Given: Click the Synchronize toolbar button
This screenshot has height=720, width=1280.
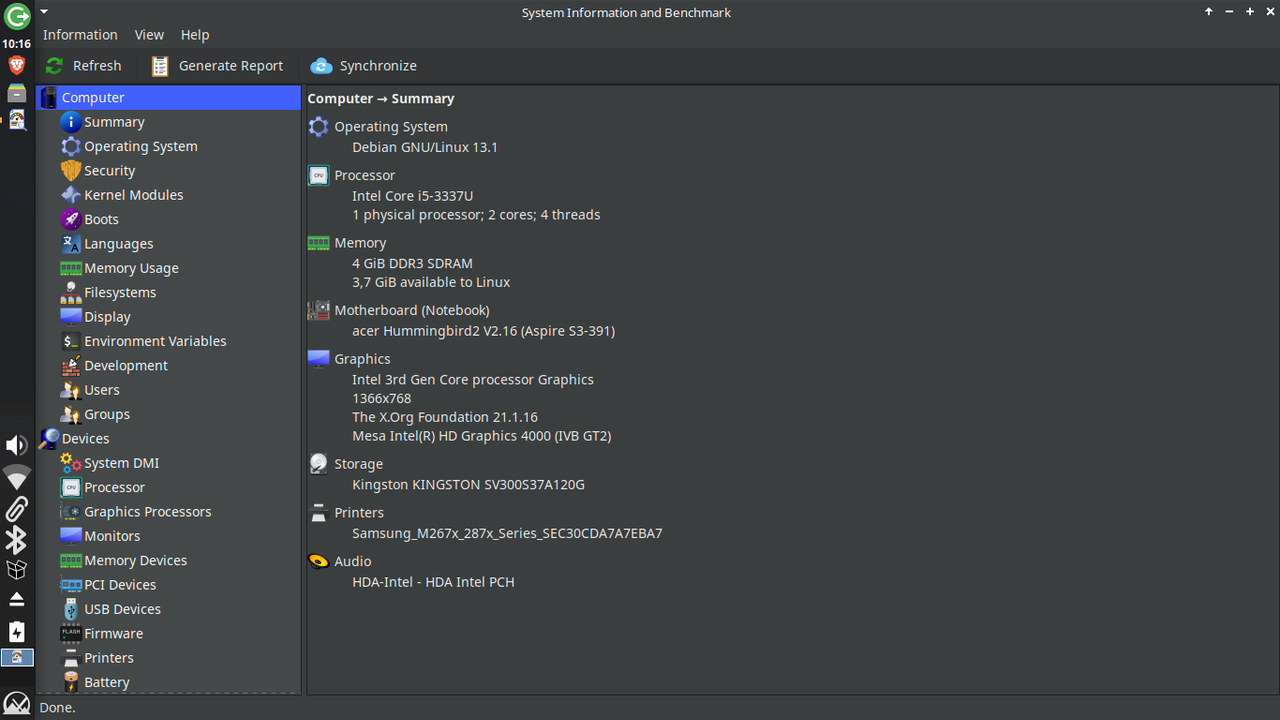Looking at the screenshot, I should 363,66.
